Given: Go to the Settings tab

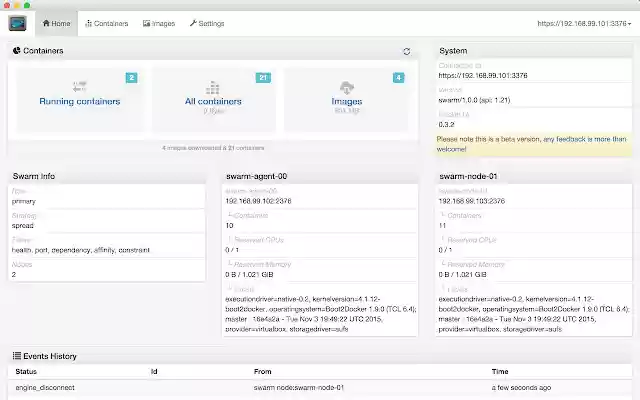Looking at the screenshot, I should (x=207, y=23).
